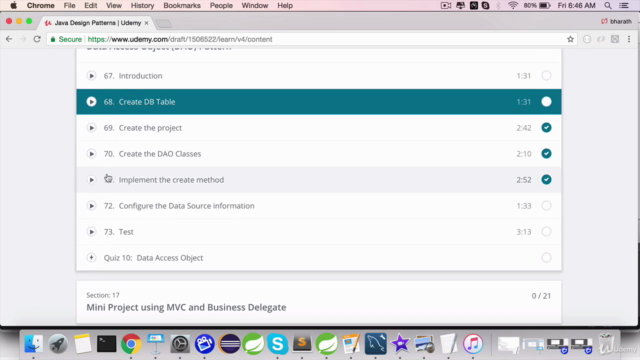Viewport: 640px width, 360px height.
Task: Click battery status indicator
Action: click(537, 6)
